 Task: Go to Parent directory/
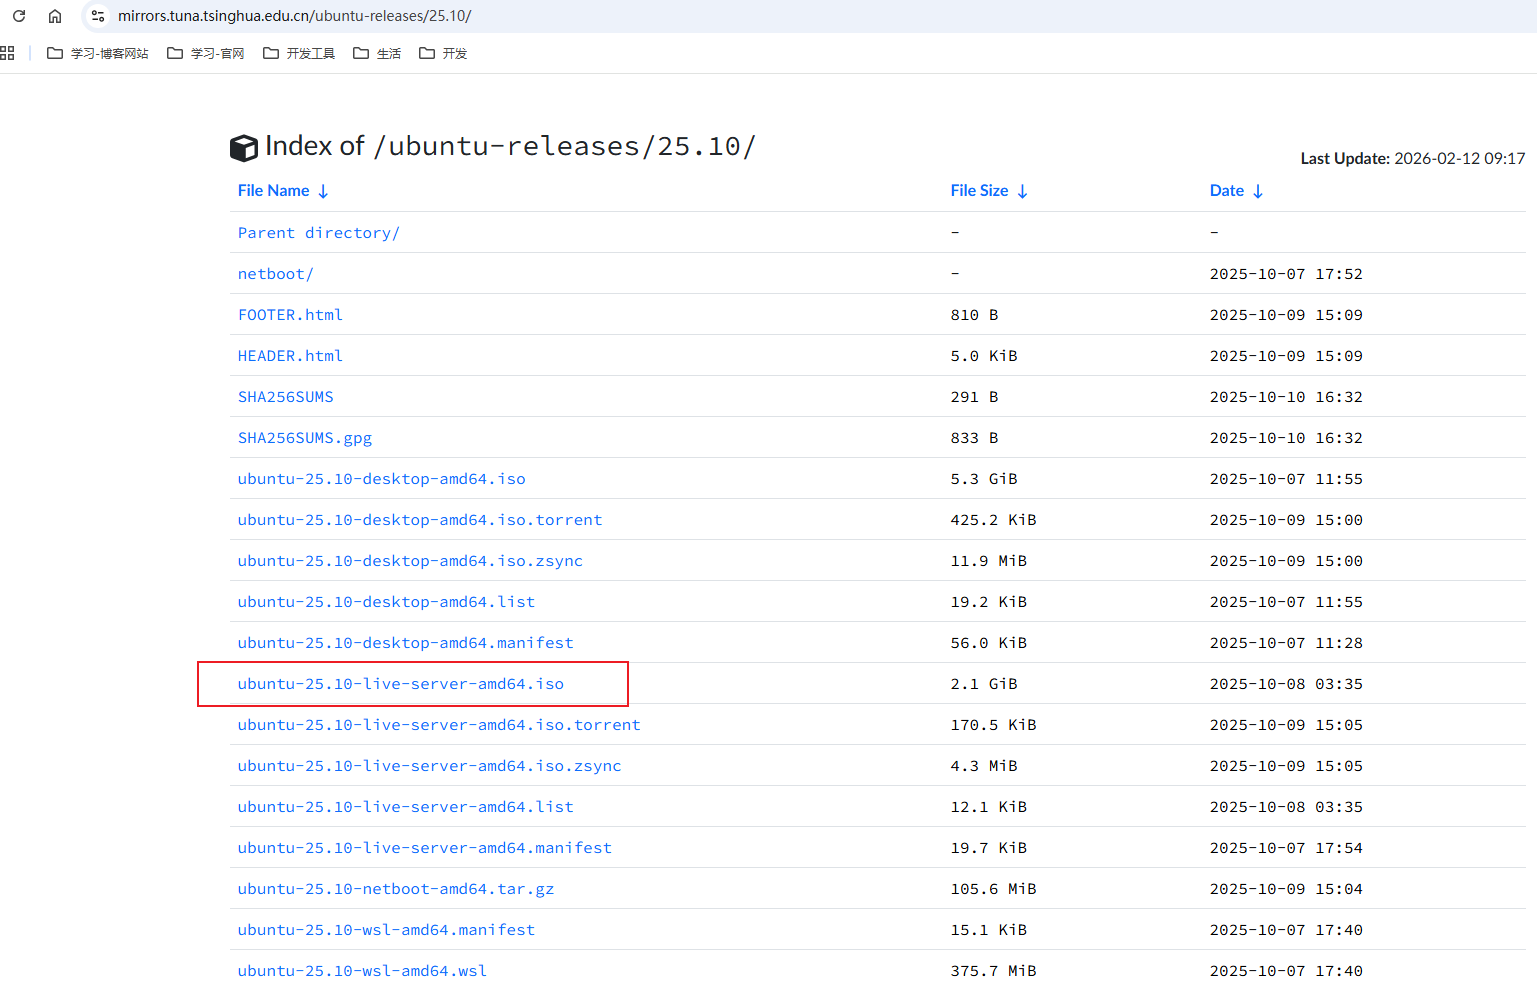tap(318, 233)
